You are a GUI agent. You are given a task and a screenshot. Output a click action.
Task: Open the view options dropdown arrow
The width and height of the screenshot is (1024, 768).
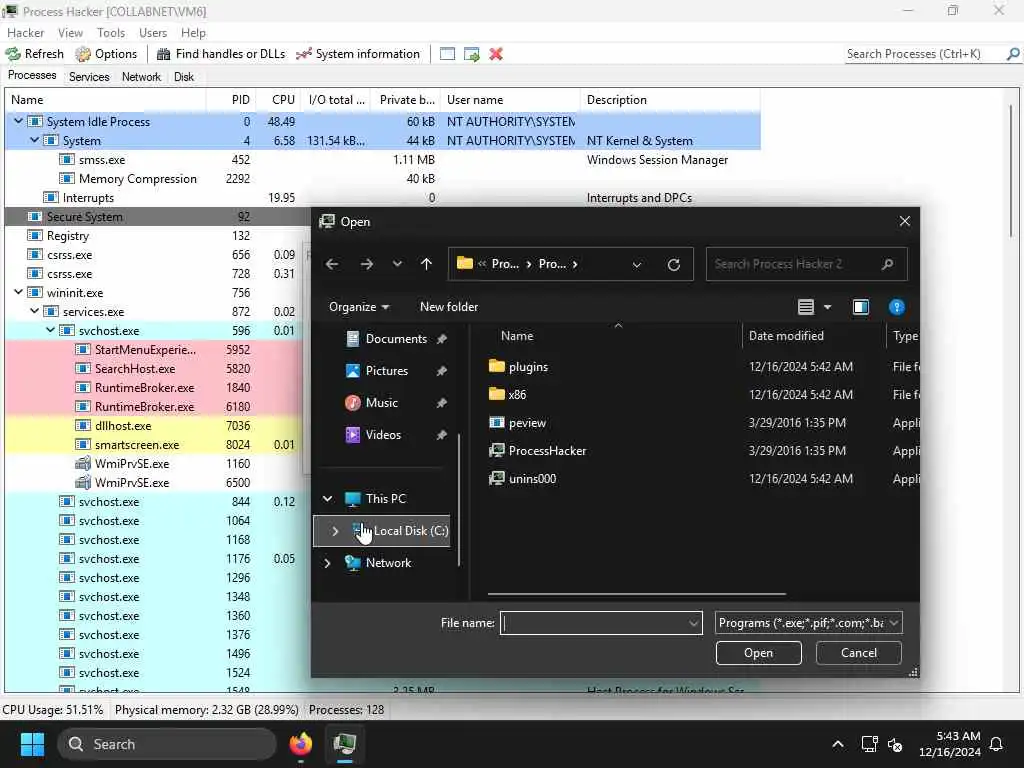tap(827, 307)
